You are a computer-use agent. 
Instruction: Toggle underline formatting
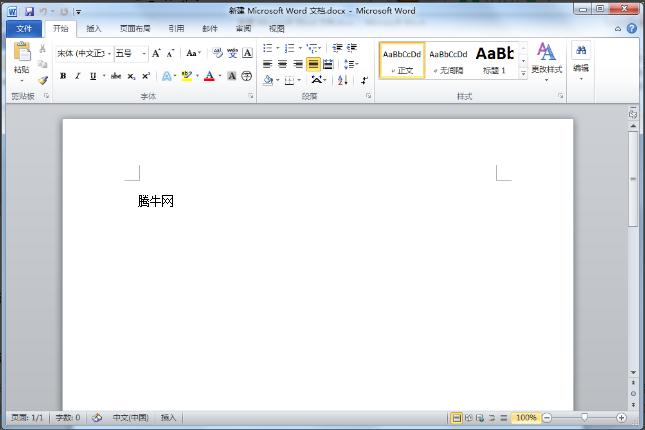click(93, 76)
